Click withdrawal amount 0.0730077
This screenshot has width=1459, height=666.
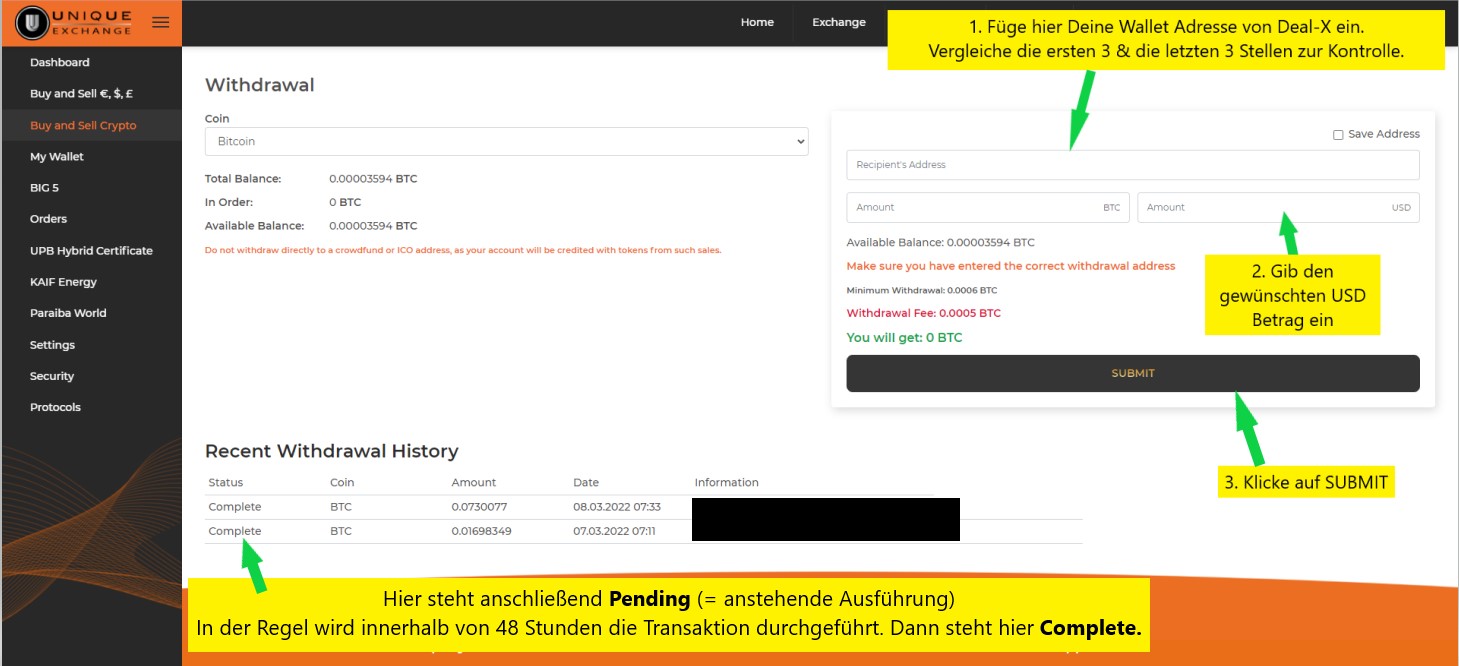click(479, 507)
